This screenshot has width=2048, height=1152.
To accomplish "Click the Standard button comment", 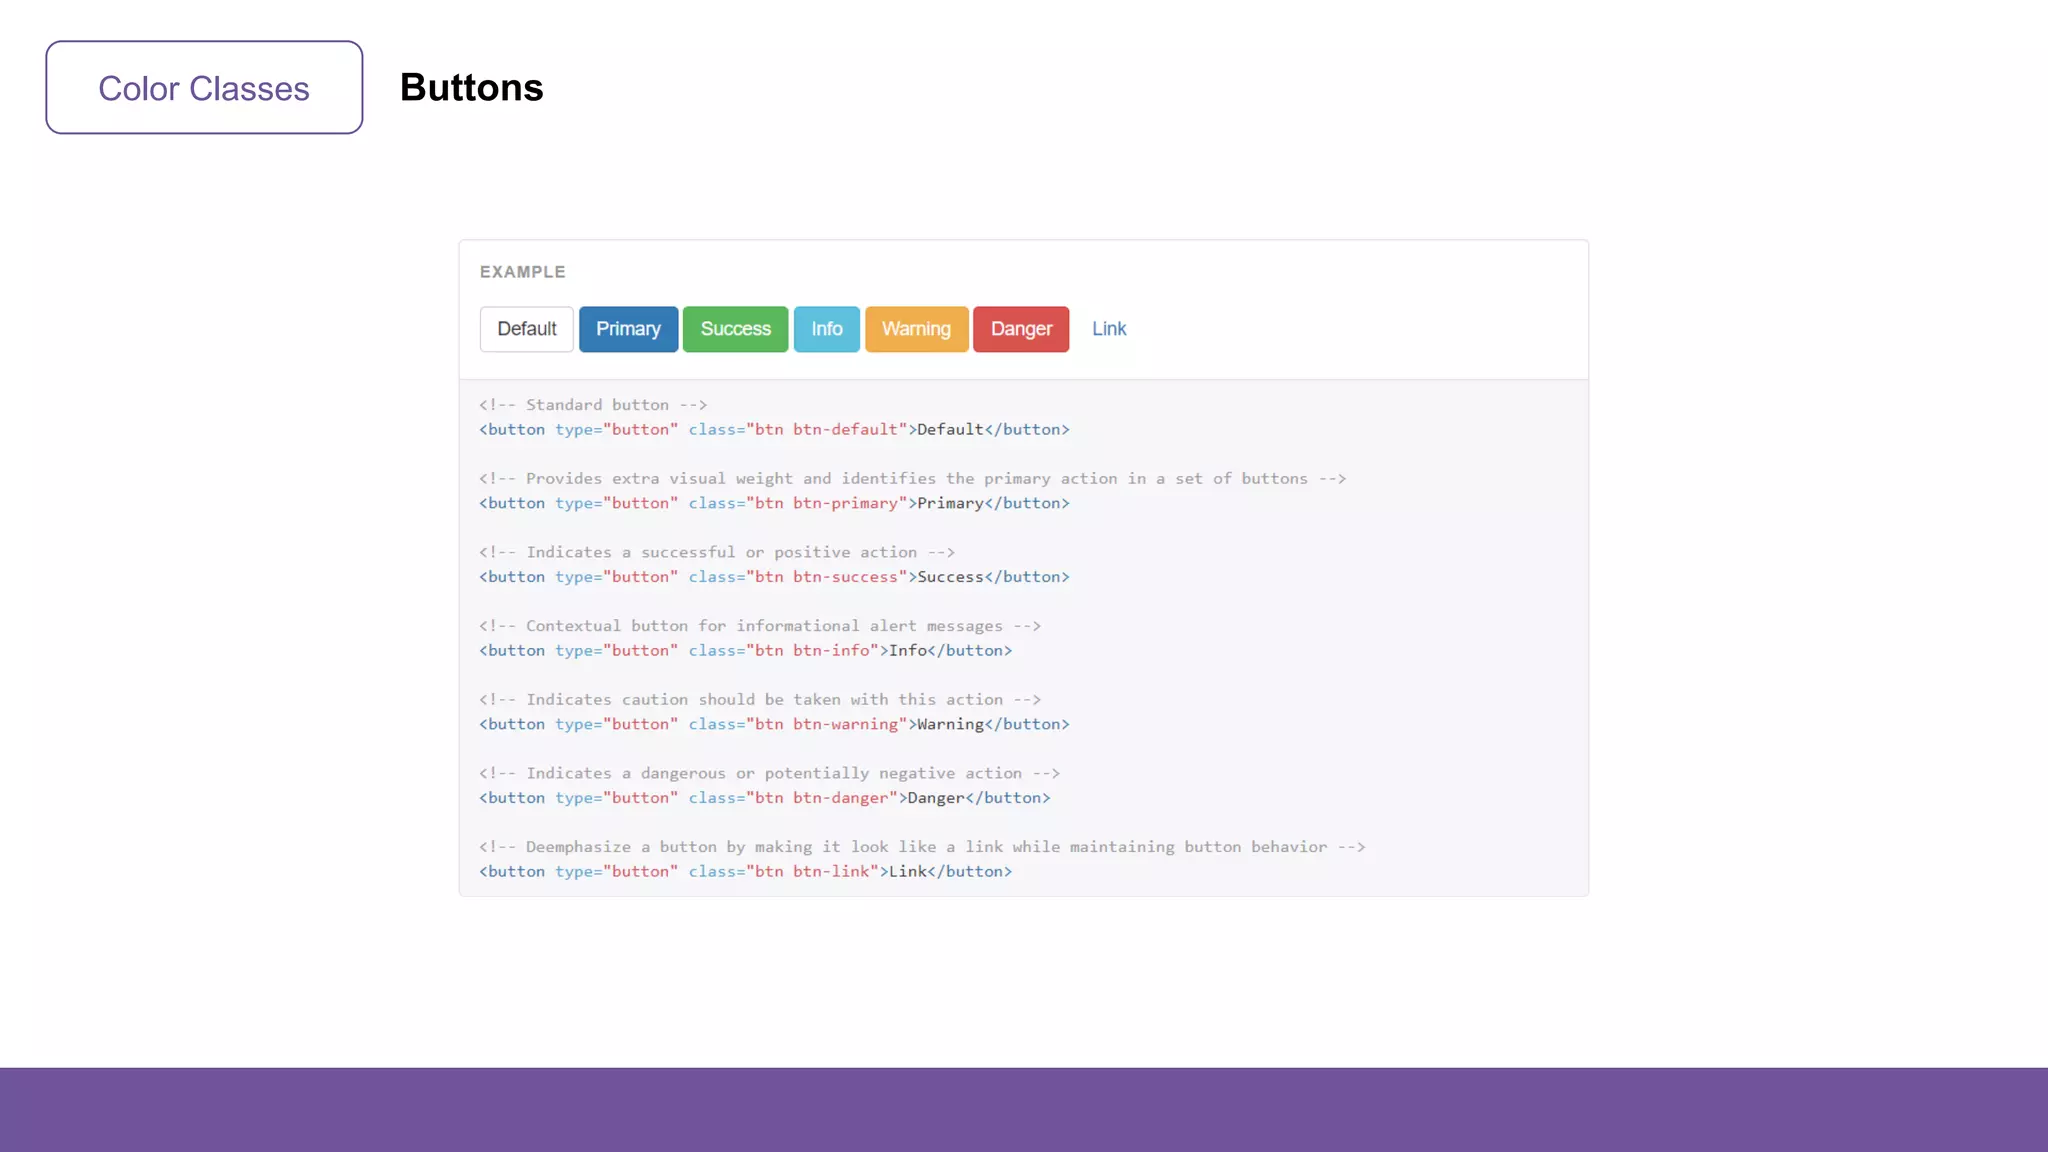I will pos(592,405).
